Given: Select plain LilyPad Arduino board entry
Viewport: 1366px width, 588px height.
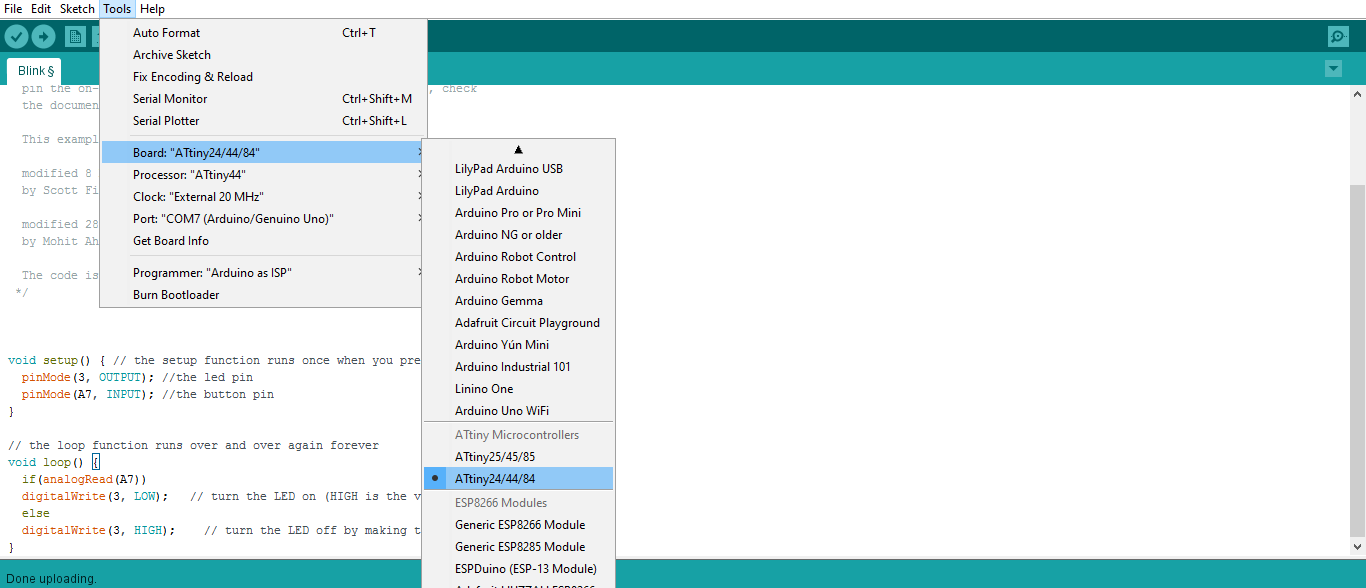Looking at the screenshot, I should click(x=518, y=191).
